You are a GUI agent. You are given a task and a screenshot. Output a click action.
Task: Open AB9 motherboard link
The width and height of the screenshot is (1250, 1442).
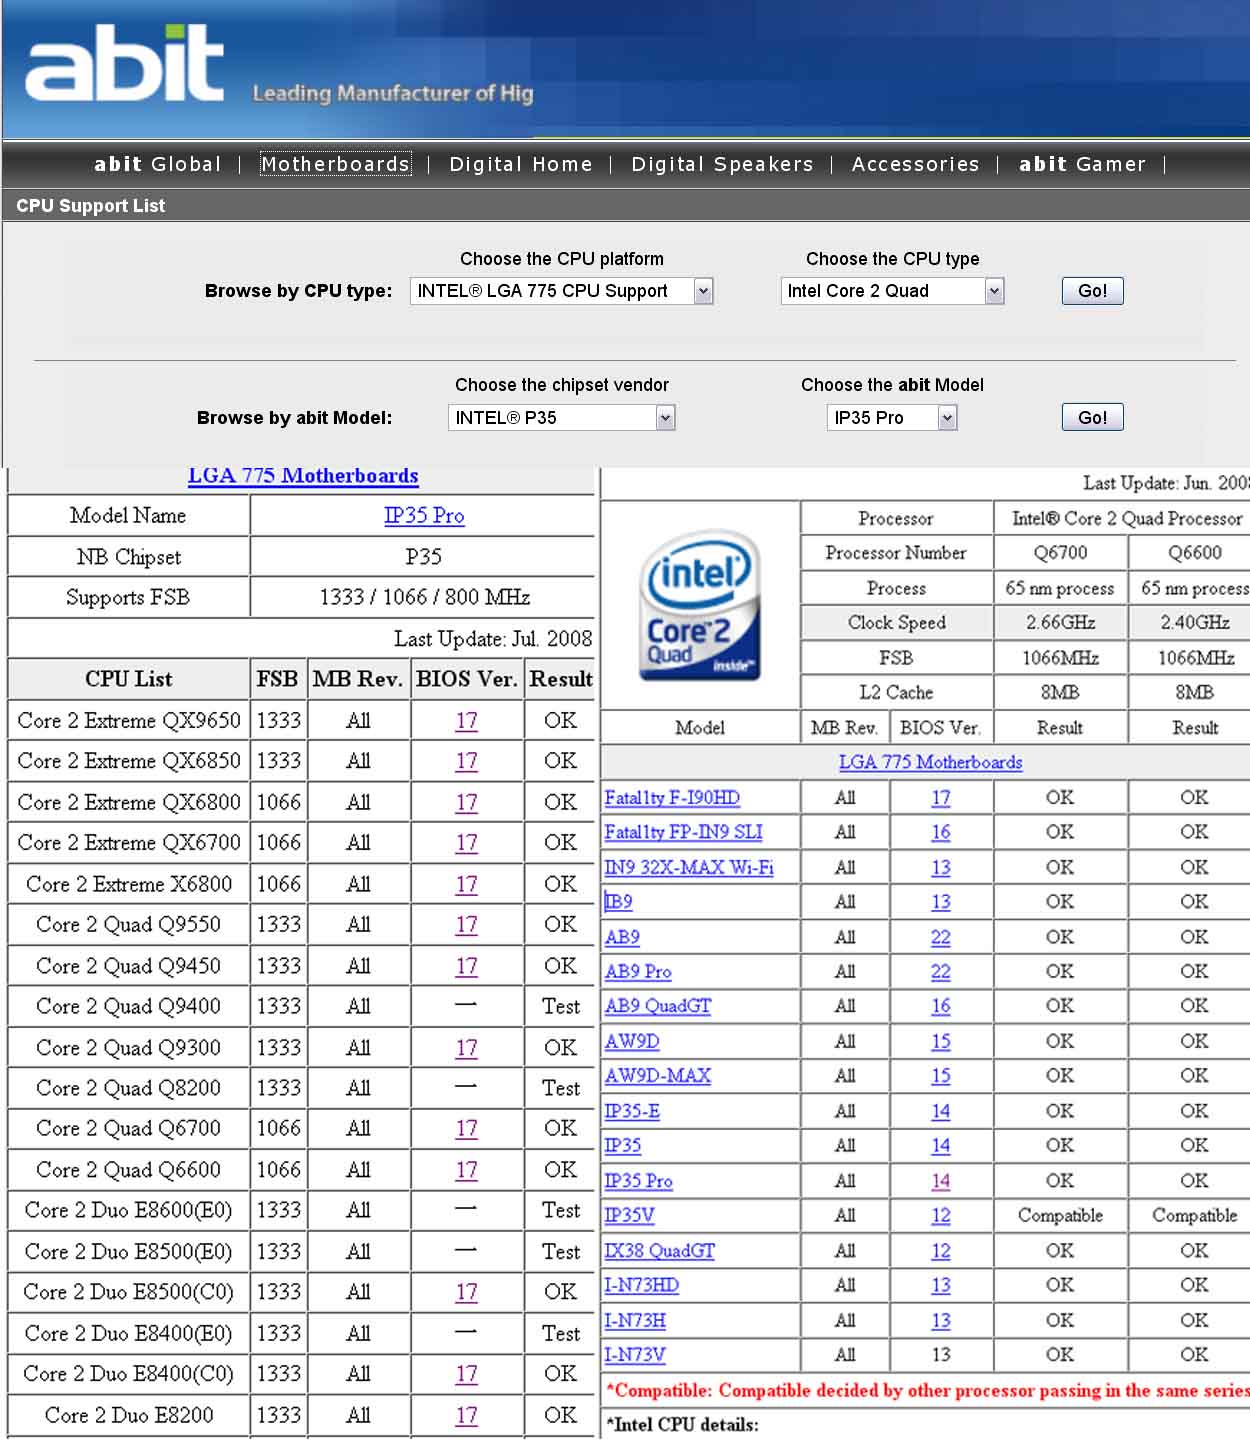click(622, 937)
